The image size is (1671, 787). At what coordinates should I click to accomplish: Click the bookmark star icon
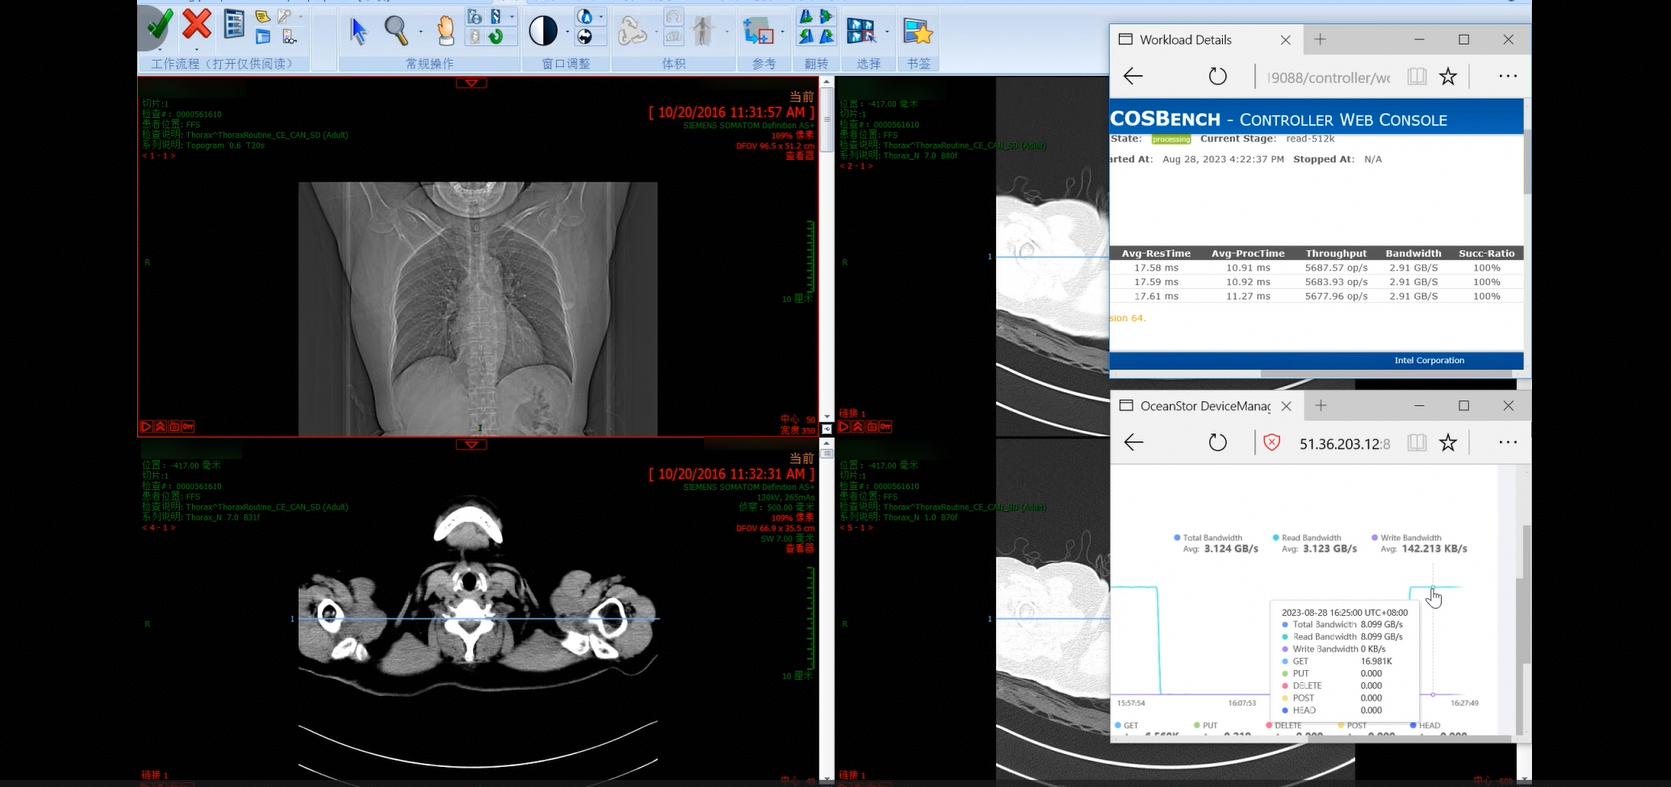tap(917, 31)
